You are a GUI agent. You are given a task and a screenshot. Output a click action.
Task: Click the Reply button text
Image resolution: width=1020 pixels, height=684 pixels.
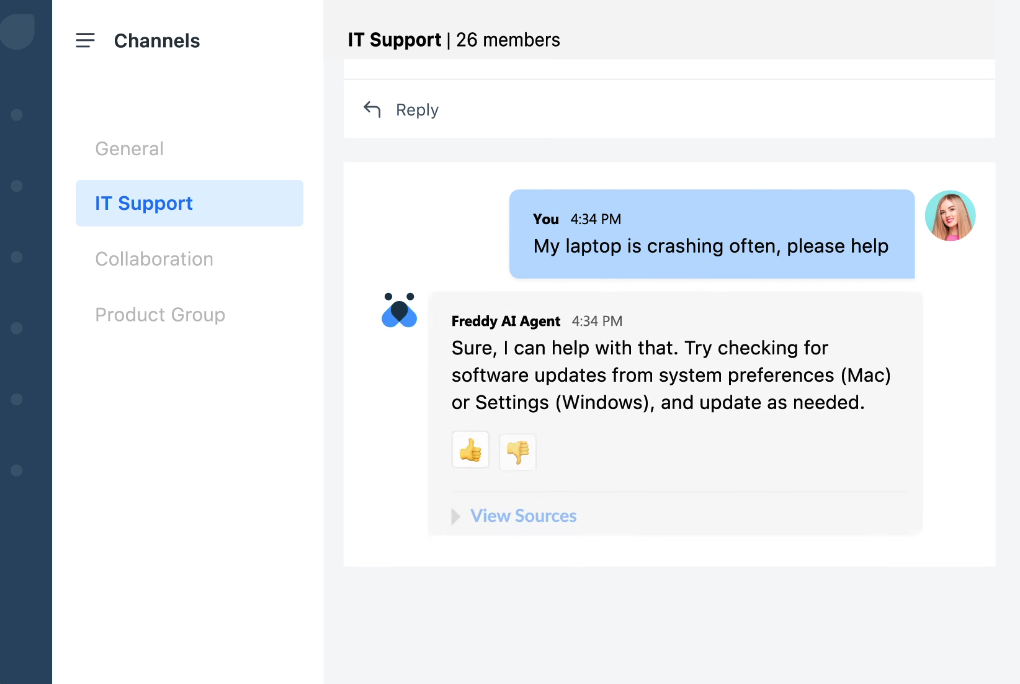click(417, 110)
